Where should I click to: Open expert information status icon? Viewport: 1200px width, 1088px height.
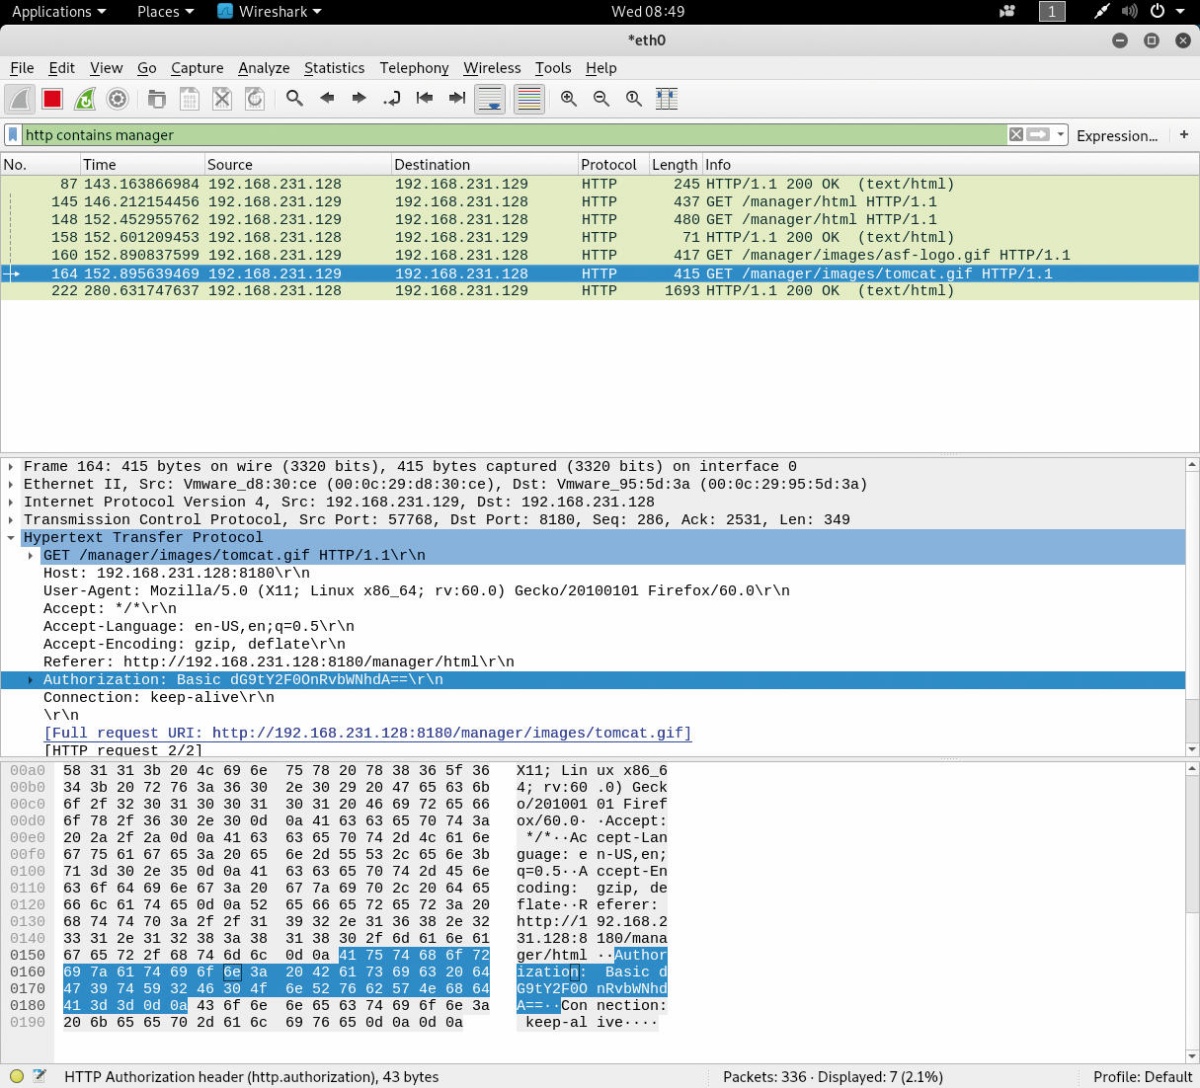point(17,1077)
